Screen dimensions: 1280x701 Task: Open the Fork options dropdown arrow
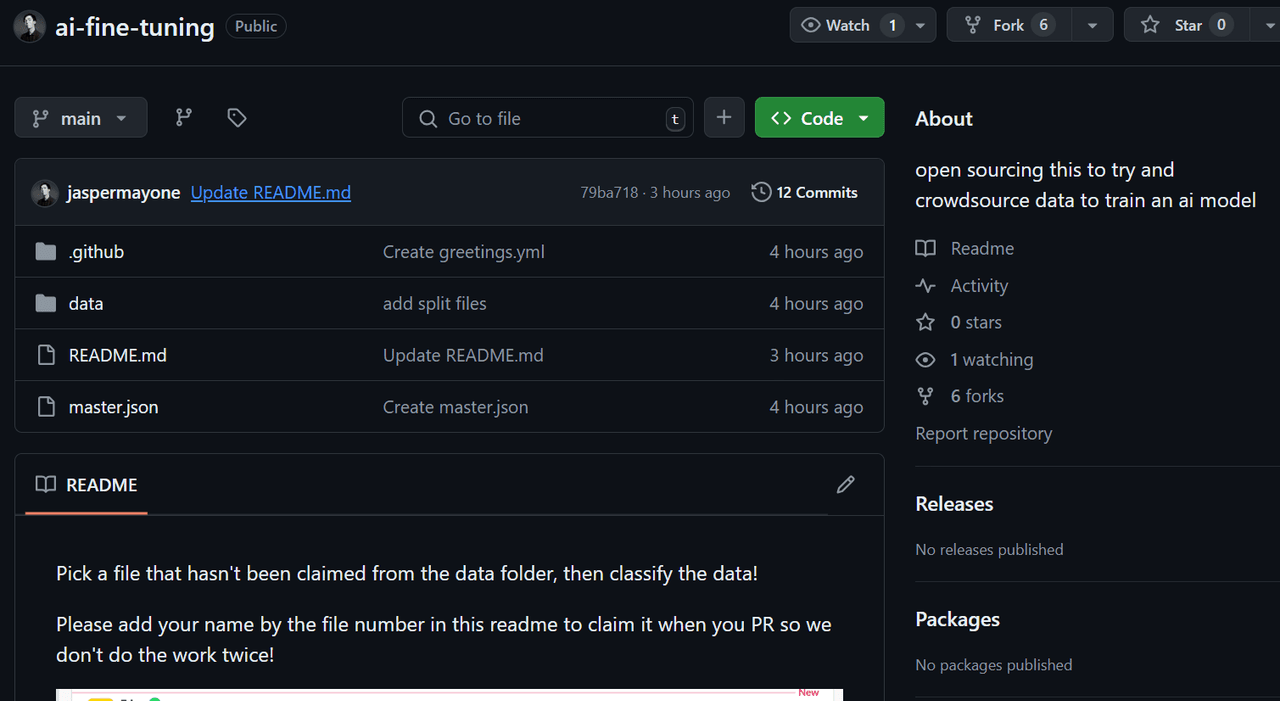(x=1092, y=25)
